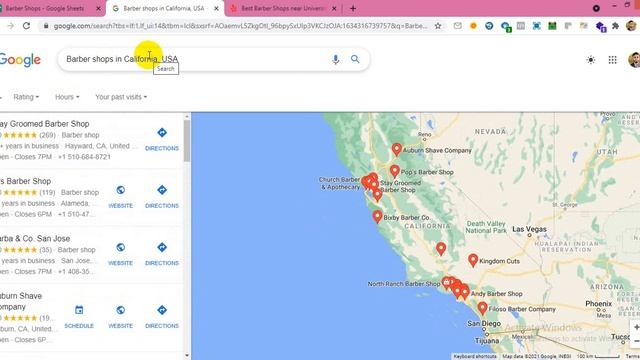The height and width of the screenshot is (360, 640).
Task: Open the Barba & Co. San Jose listing
Action: point(35,238)
